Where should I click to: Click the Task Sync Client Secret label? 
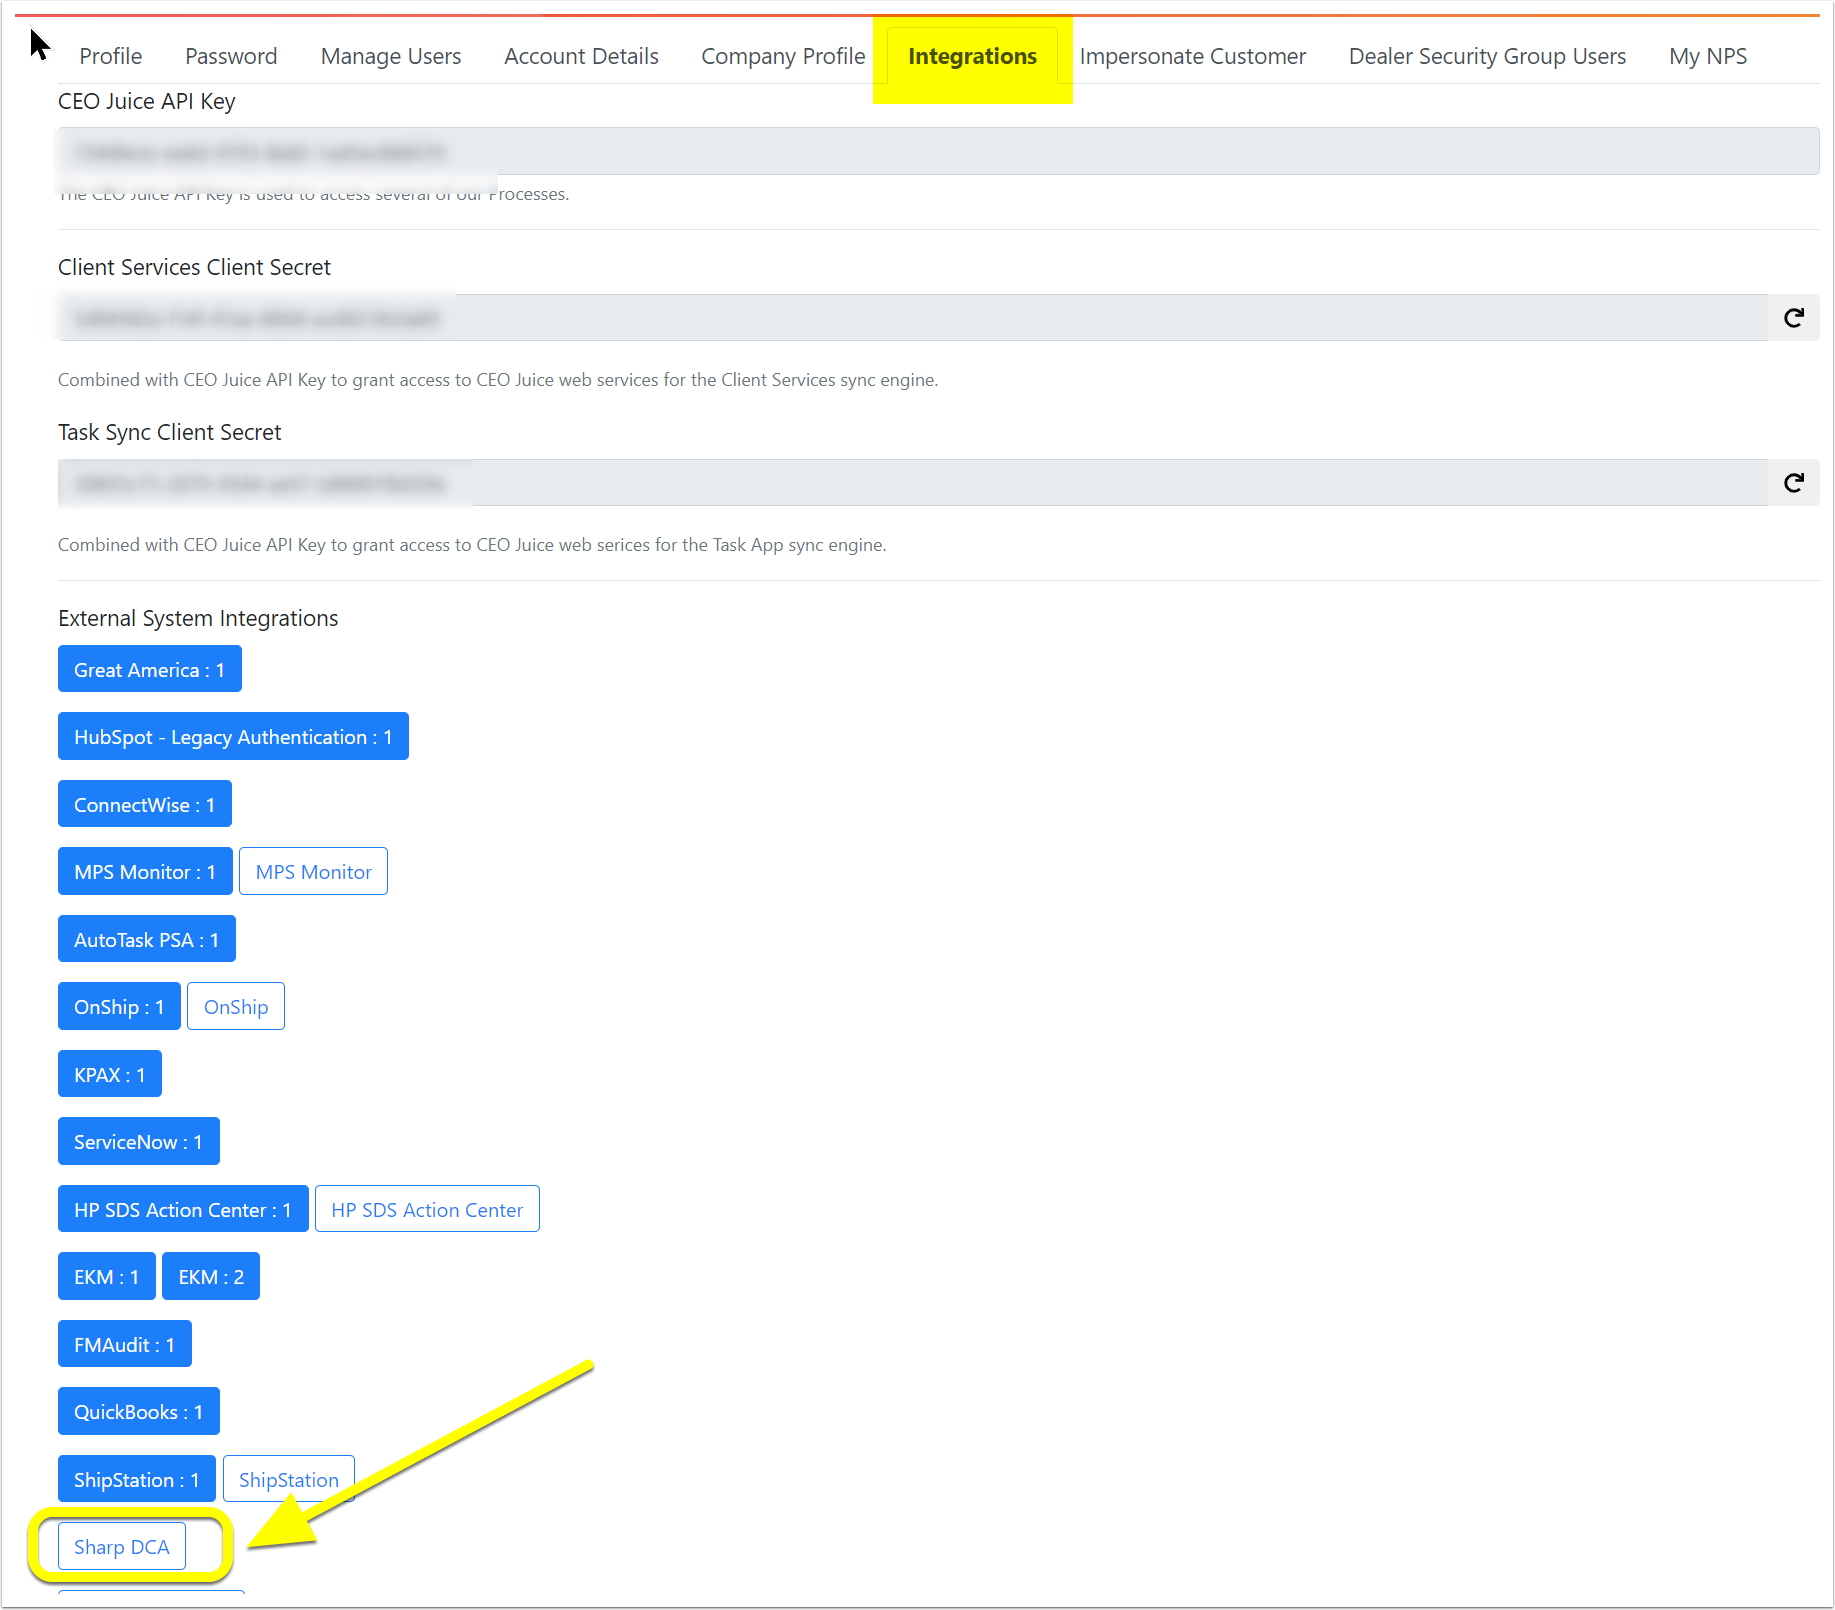[170, 432]
